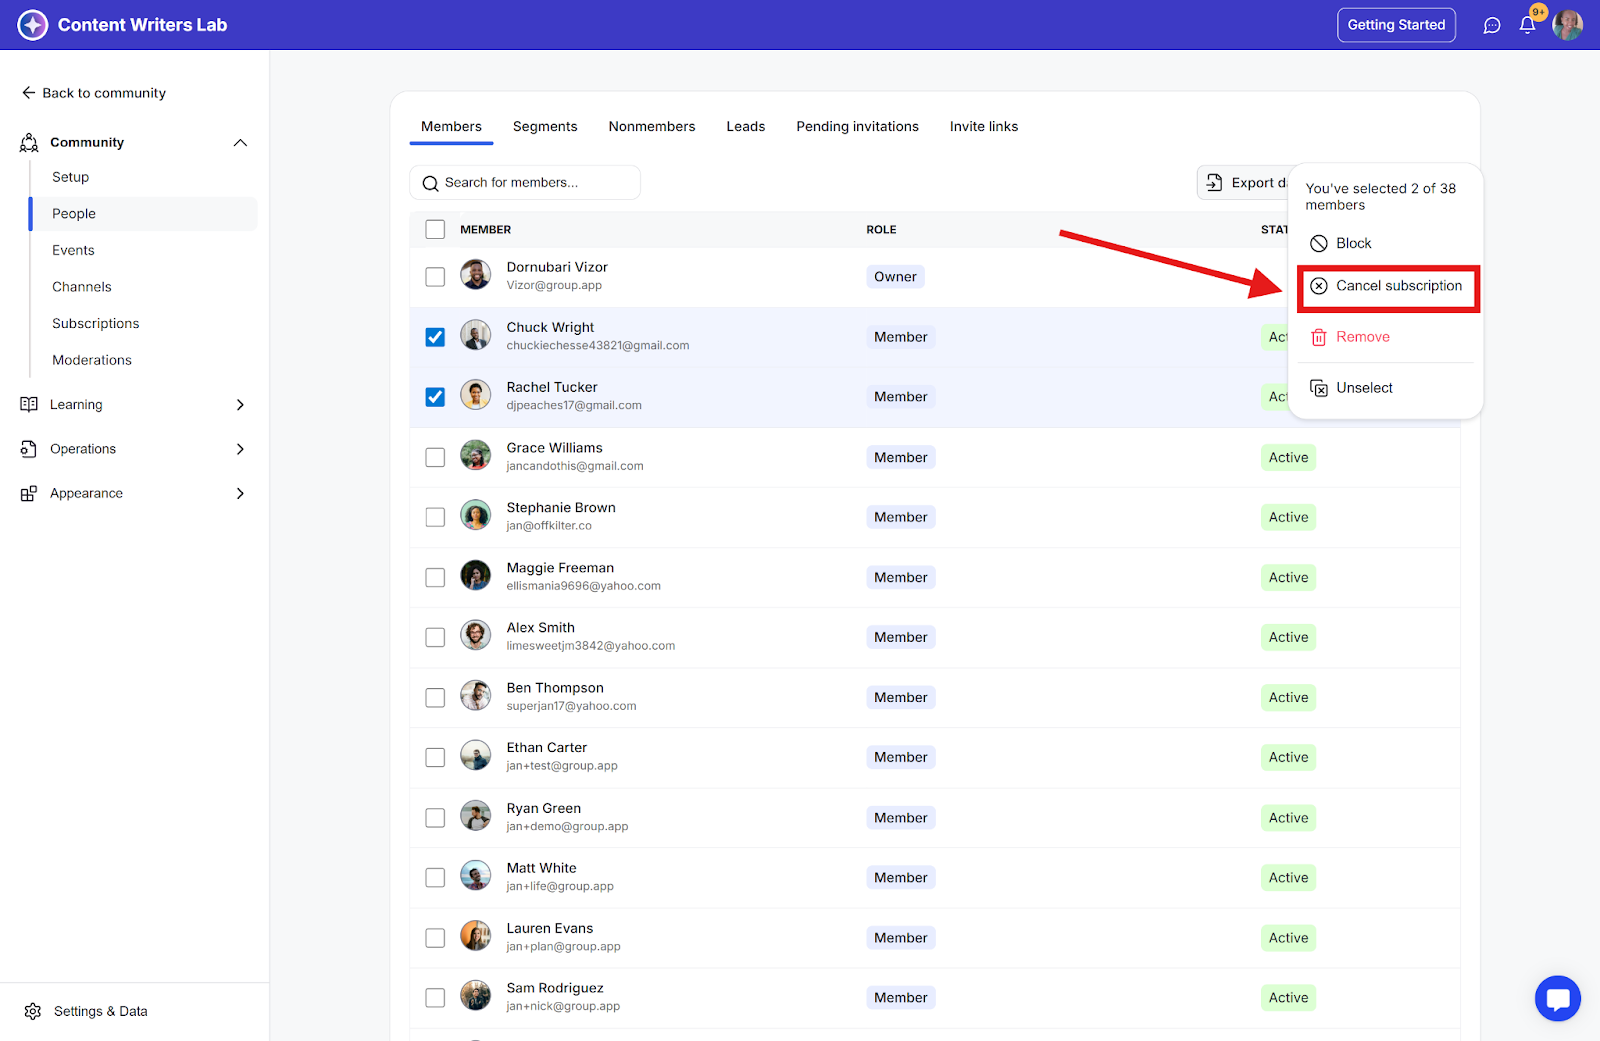Open the support chat bubble widget

tap(1558, 998)
